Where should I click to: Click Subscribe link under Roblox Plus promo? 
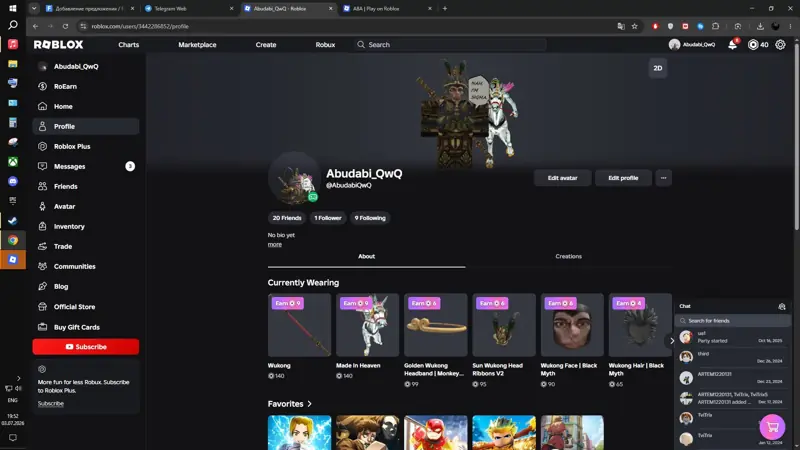[51, 404]
